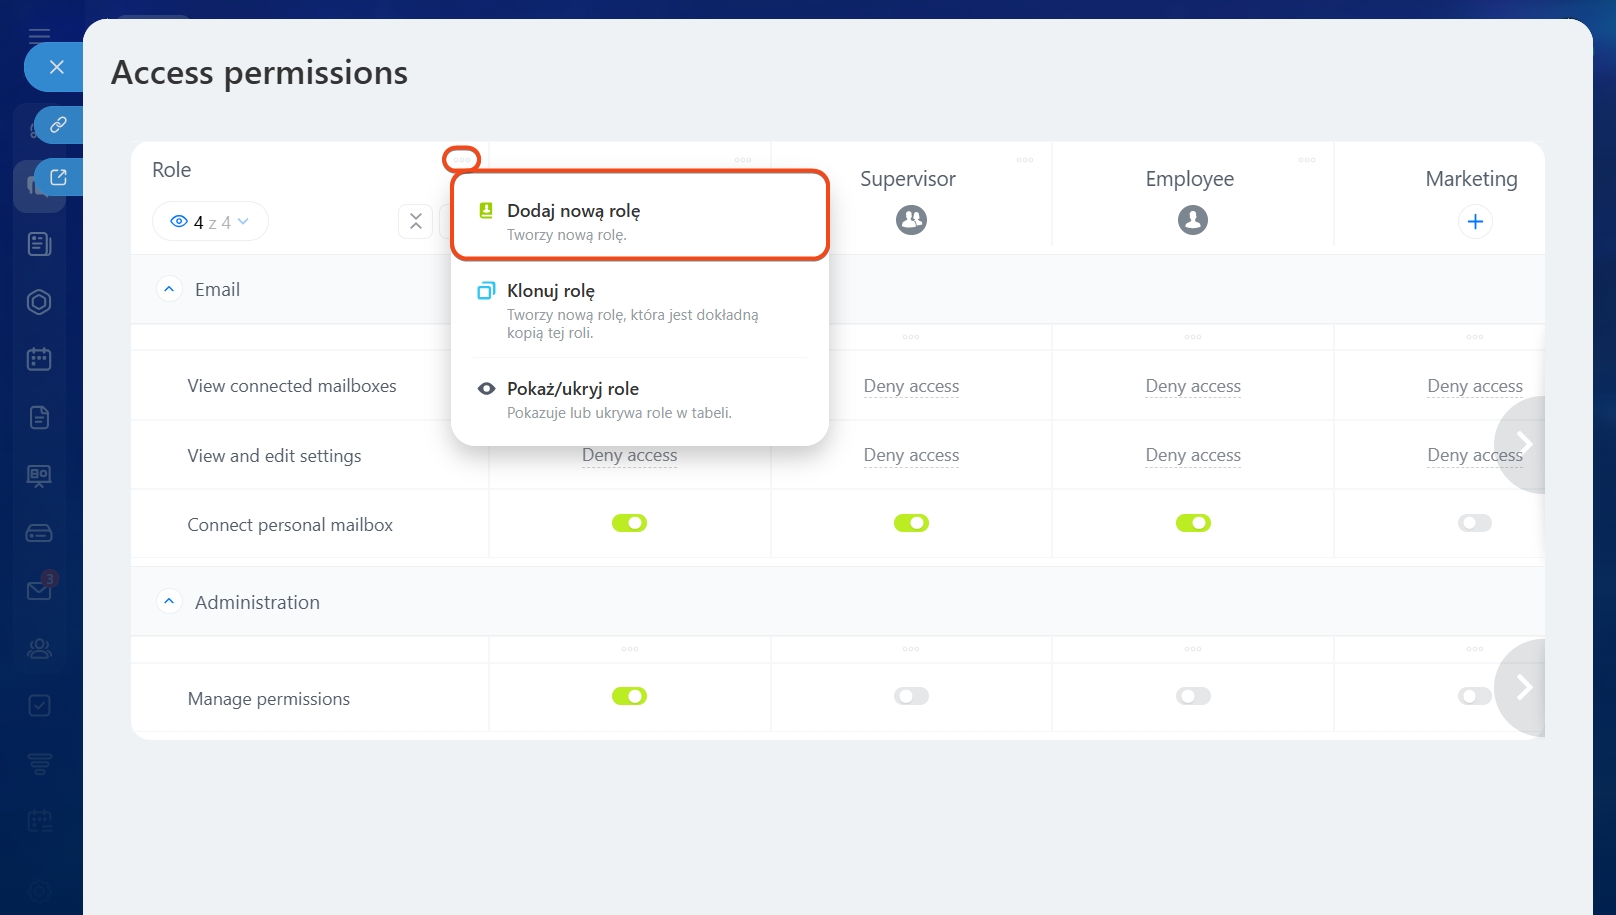The image size is (1616, 915).
Task: Click Supervisor's Deny access for View connected mailboxes
Action: point(911,386)
